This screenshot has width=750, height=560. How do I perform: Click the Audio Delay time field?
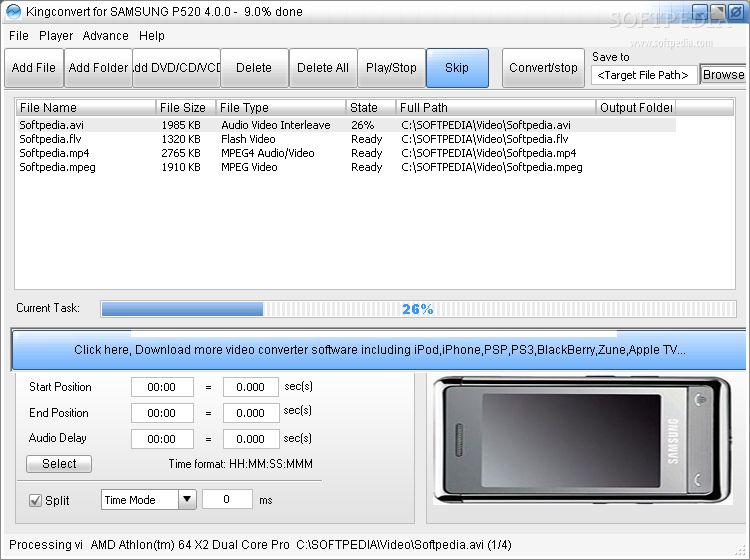tap(162, 439)
